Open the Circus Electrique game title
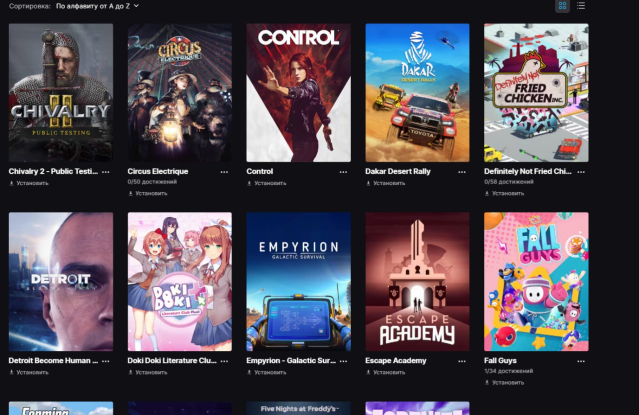The image size is (639, 415). (158, 172)
